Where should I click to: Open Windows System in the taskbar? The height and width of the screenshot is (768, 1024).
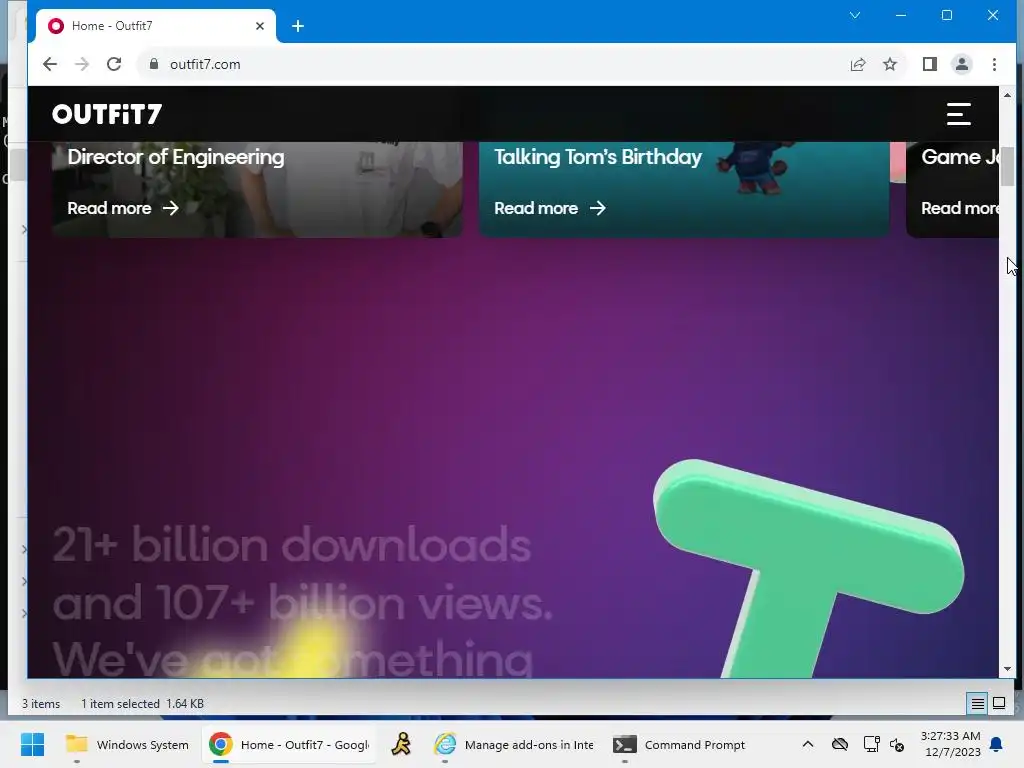(127, 744)
